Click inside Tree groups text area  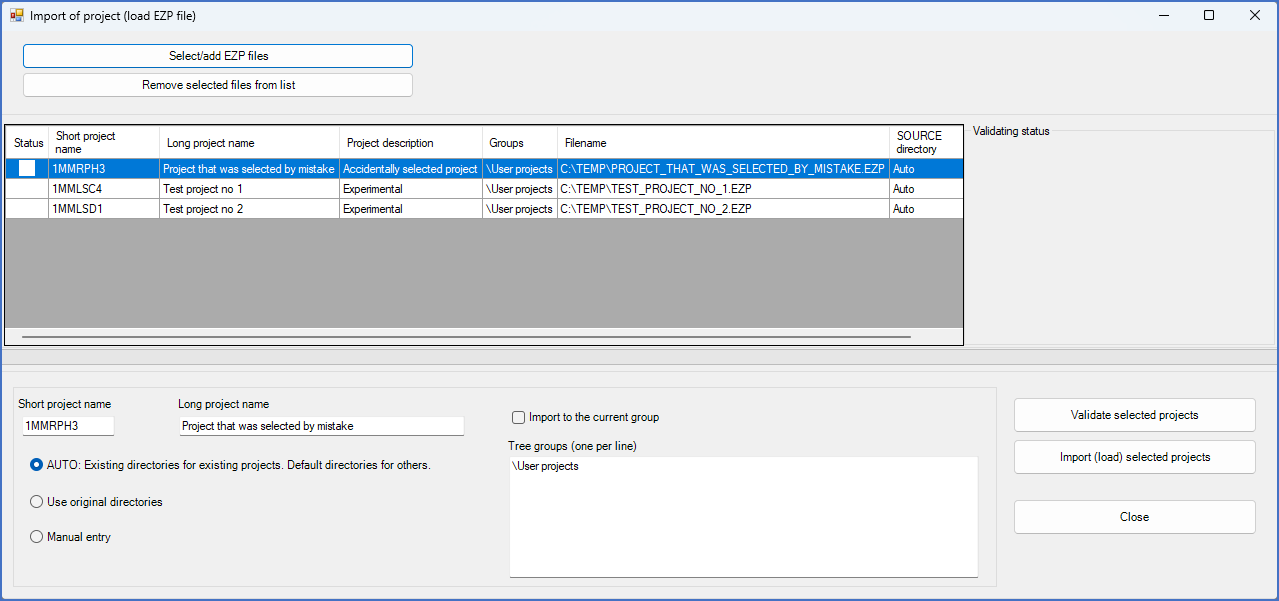pyautogui.click(x=742, y=517)
